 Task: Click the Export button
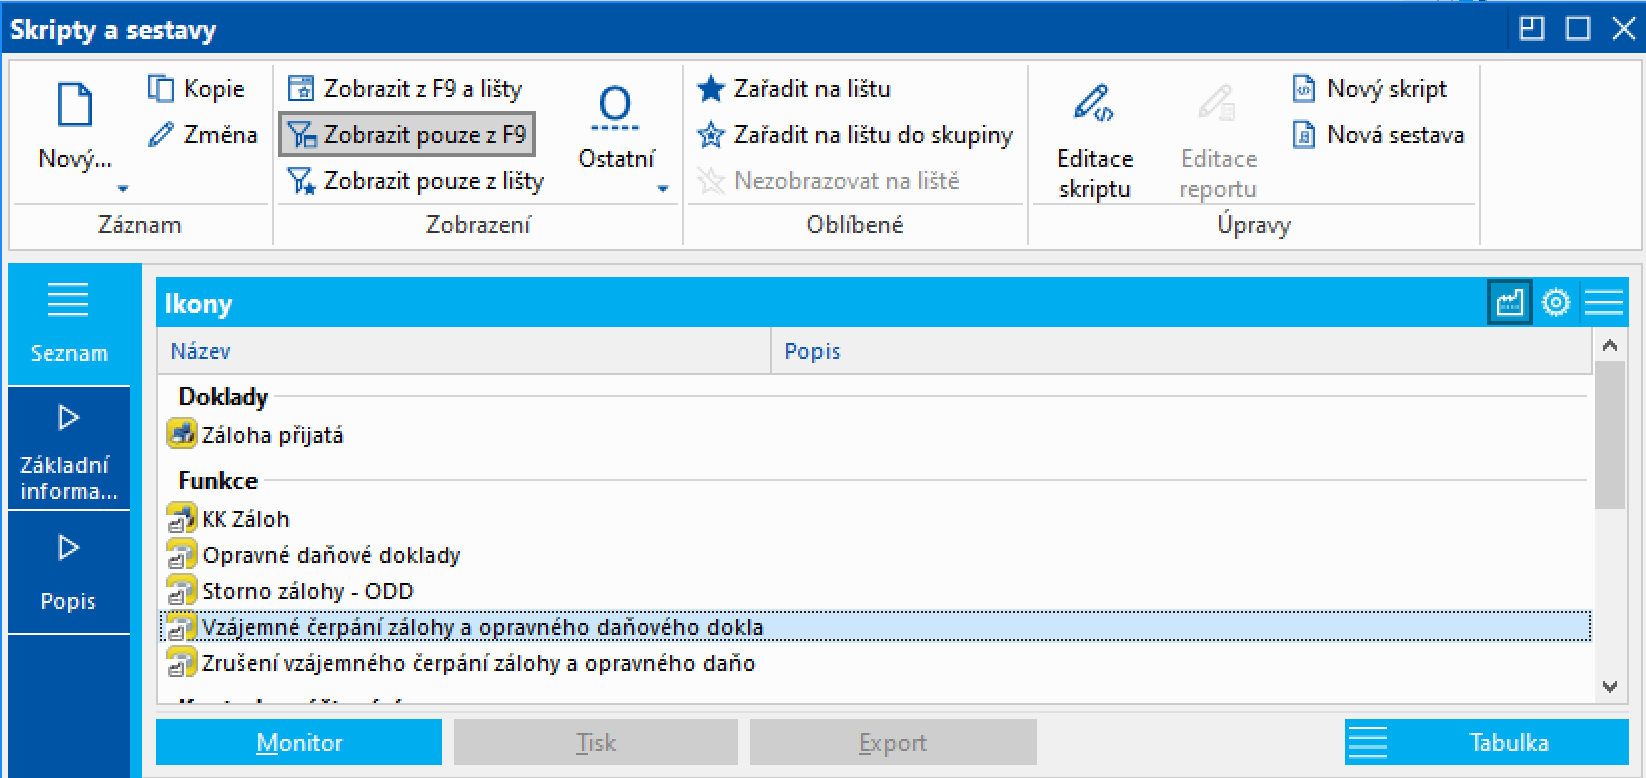coord(893,743)
